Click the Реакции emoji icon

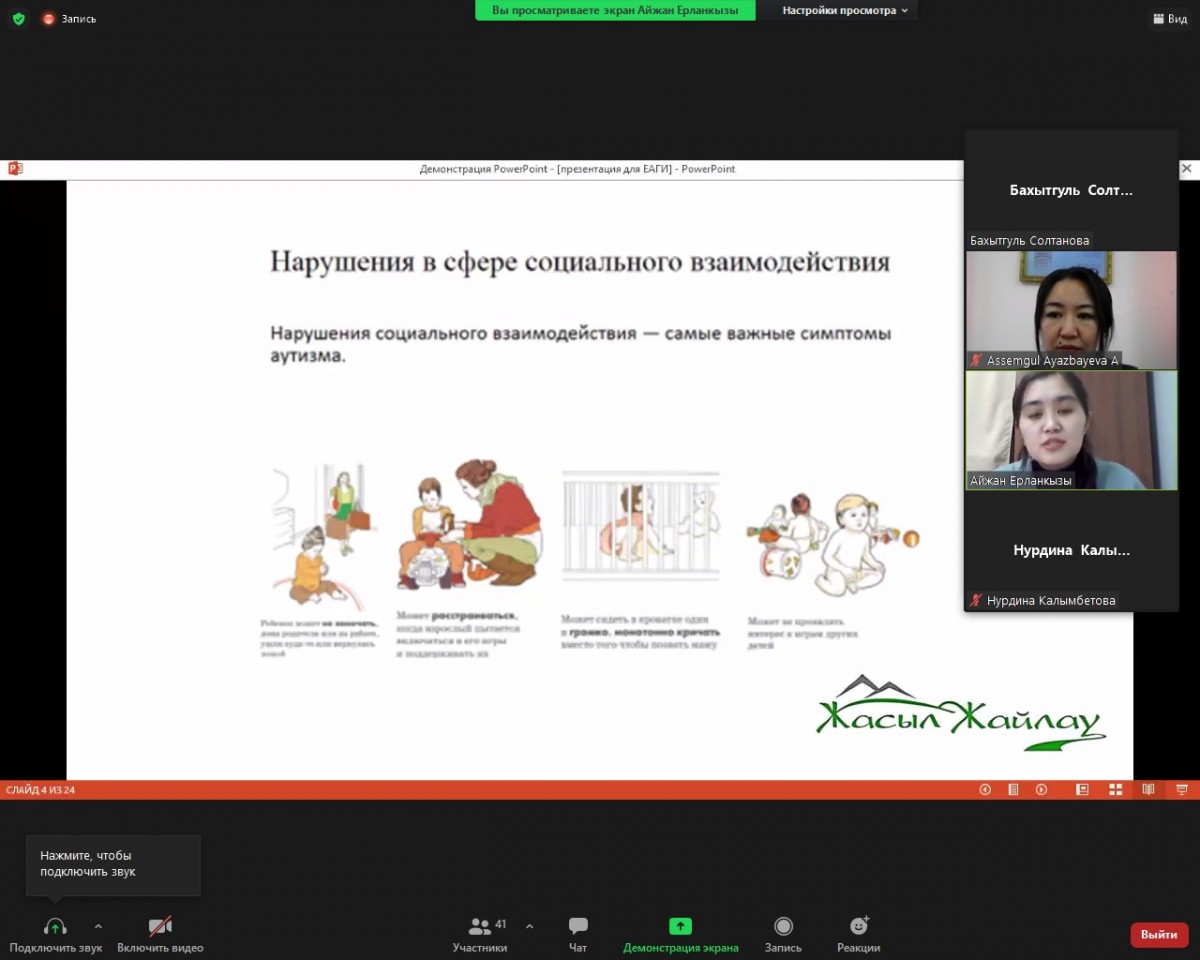(858, 927)
